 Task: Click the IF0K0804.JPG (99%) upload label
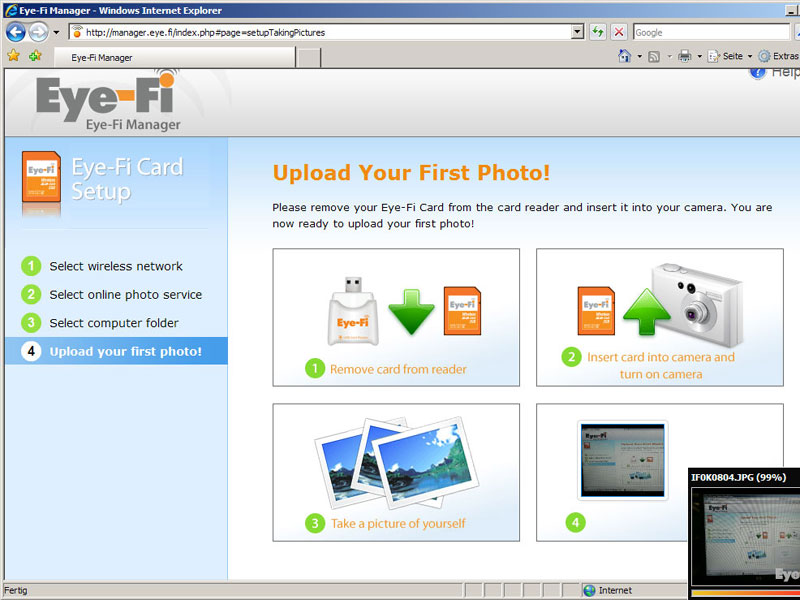pyautogui.click(x=738, y=478)
